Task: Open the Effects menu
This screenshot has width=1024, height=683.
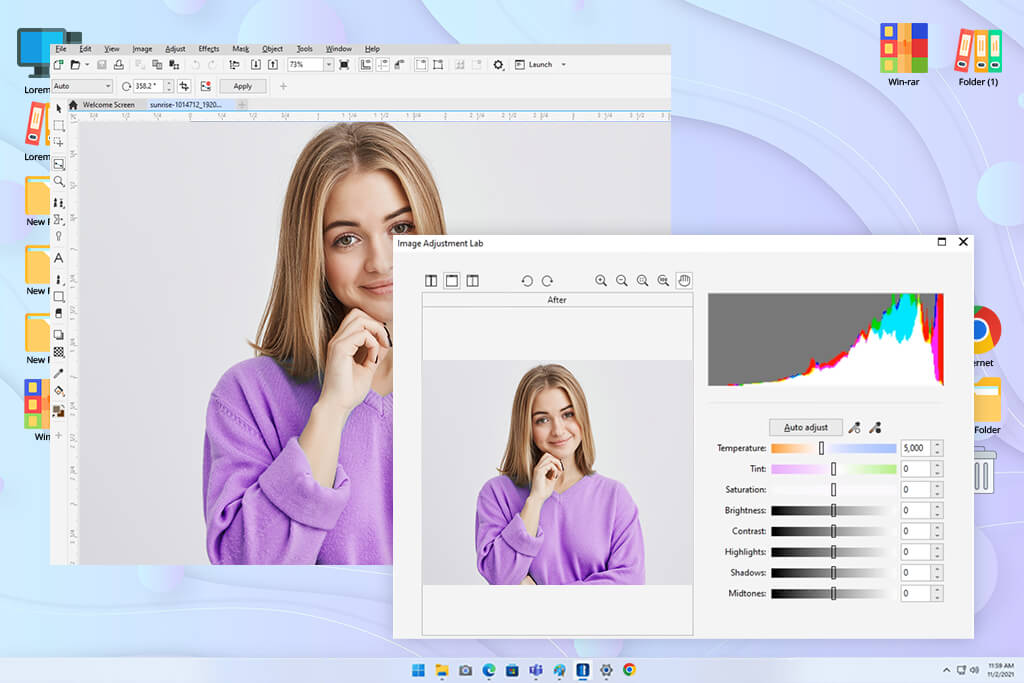Action: pyautogui.click(x=209, y=49)
